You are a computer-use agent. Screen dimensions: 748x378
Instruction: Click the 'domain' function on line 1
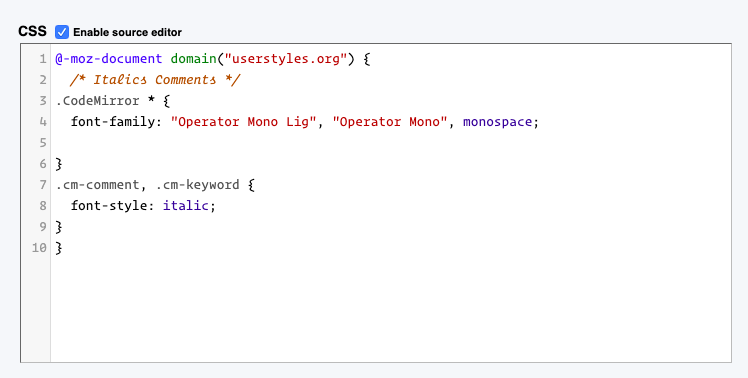pos(193,59)
